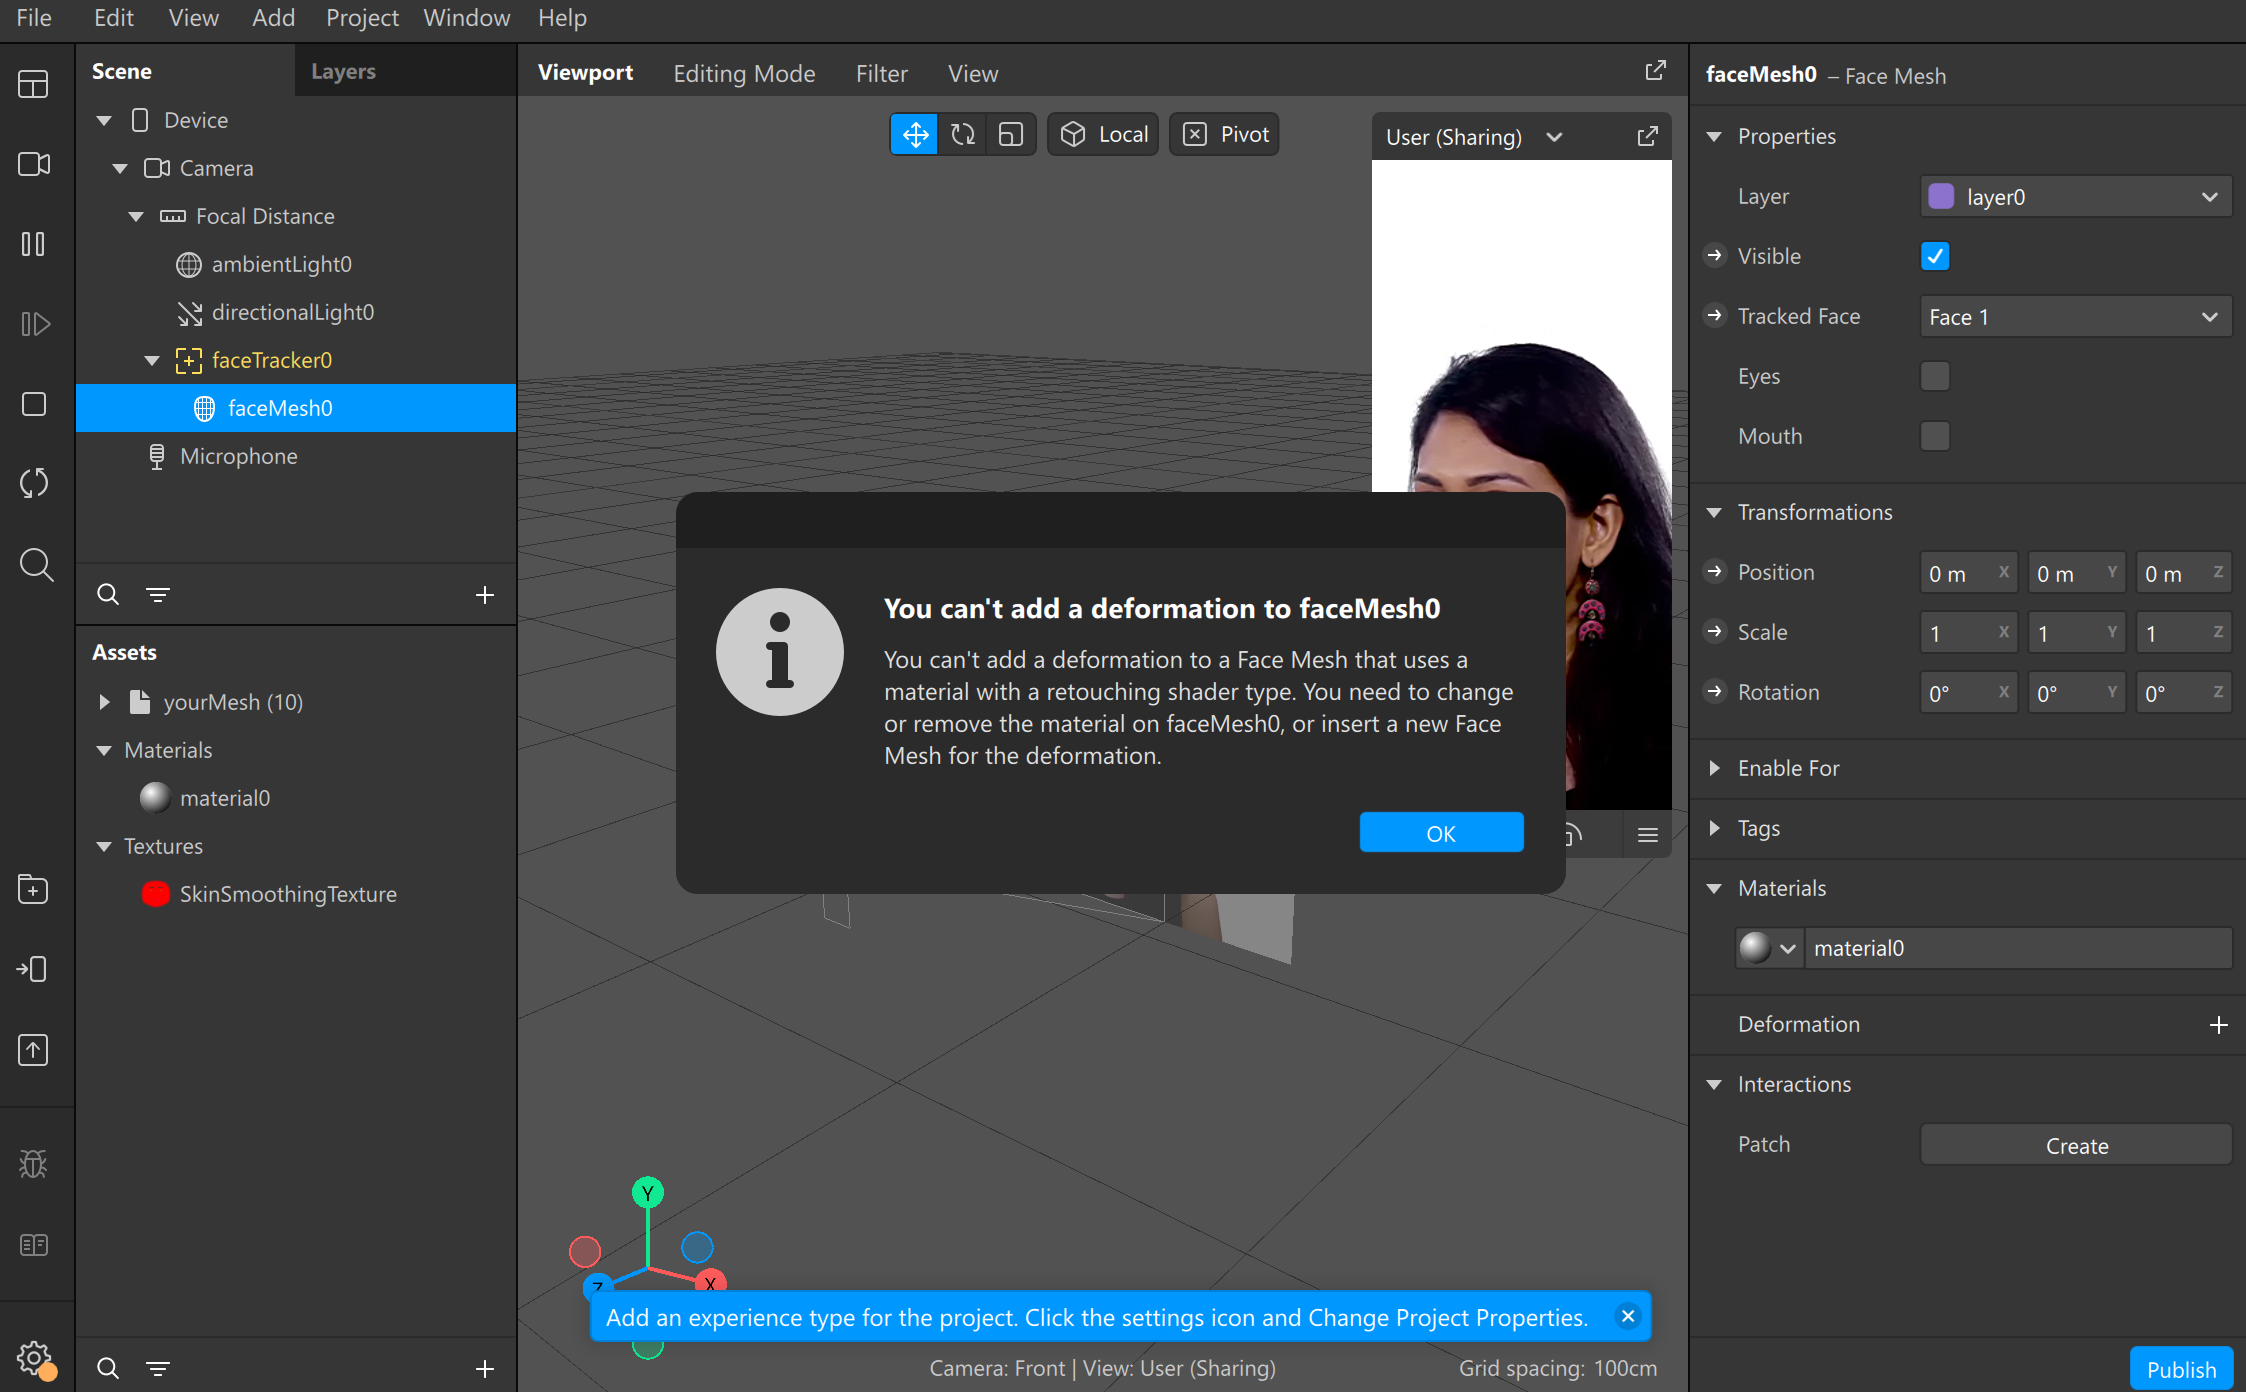The image size is (2246, 1392).
Task: Enable the Mouth checkbox
Action: click(1935, 436)
